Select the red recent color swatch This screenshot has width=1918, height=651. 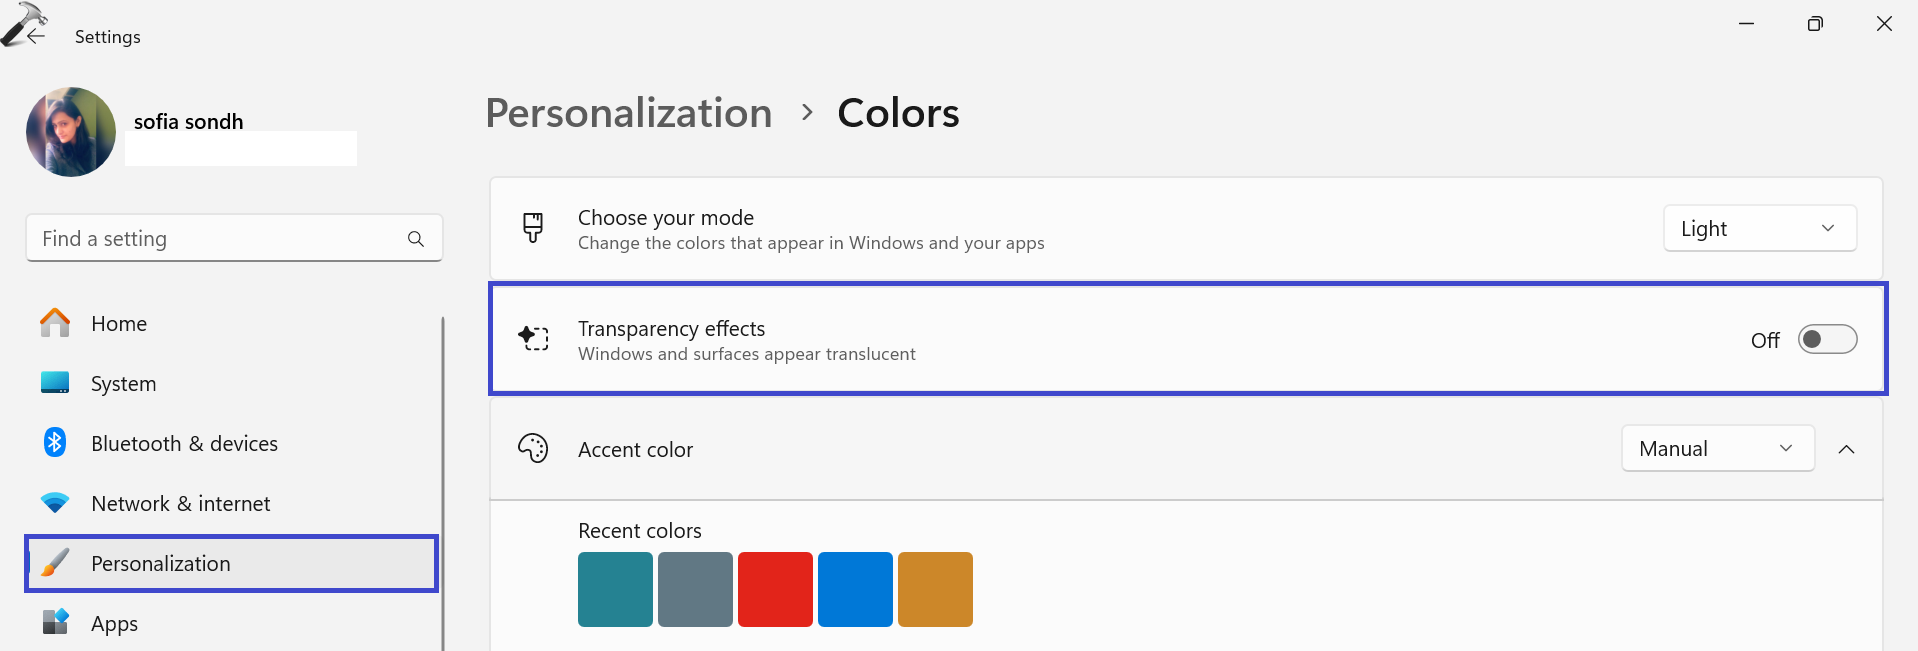775,589
